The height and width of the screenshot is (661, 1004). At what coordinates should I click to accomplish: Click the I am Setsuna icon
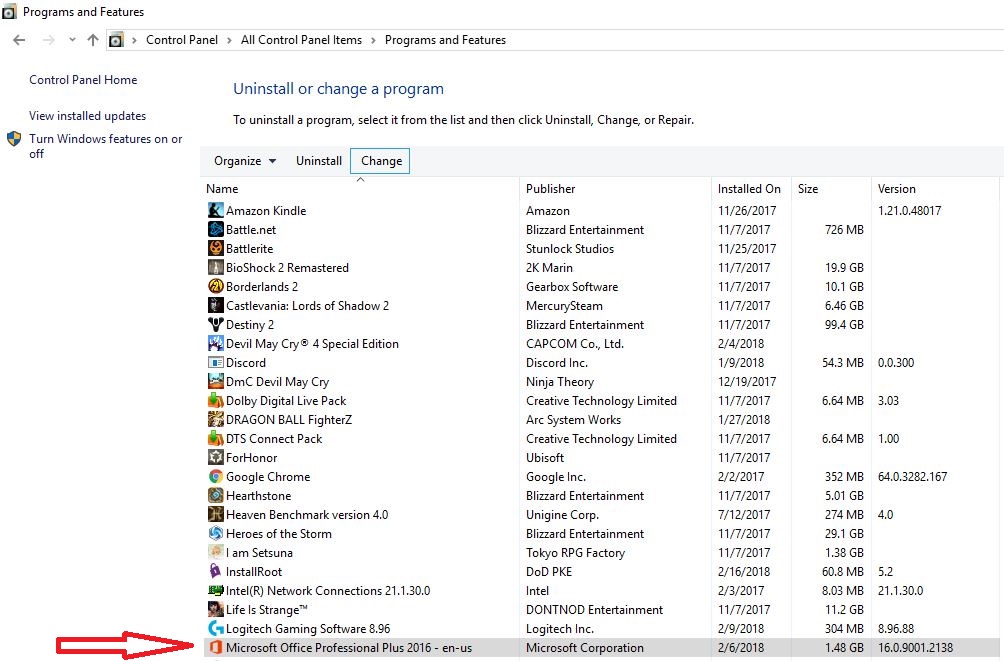[x=216, y=552]
